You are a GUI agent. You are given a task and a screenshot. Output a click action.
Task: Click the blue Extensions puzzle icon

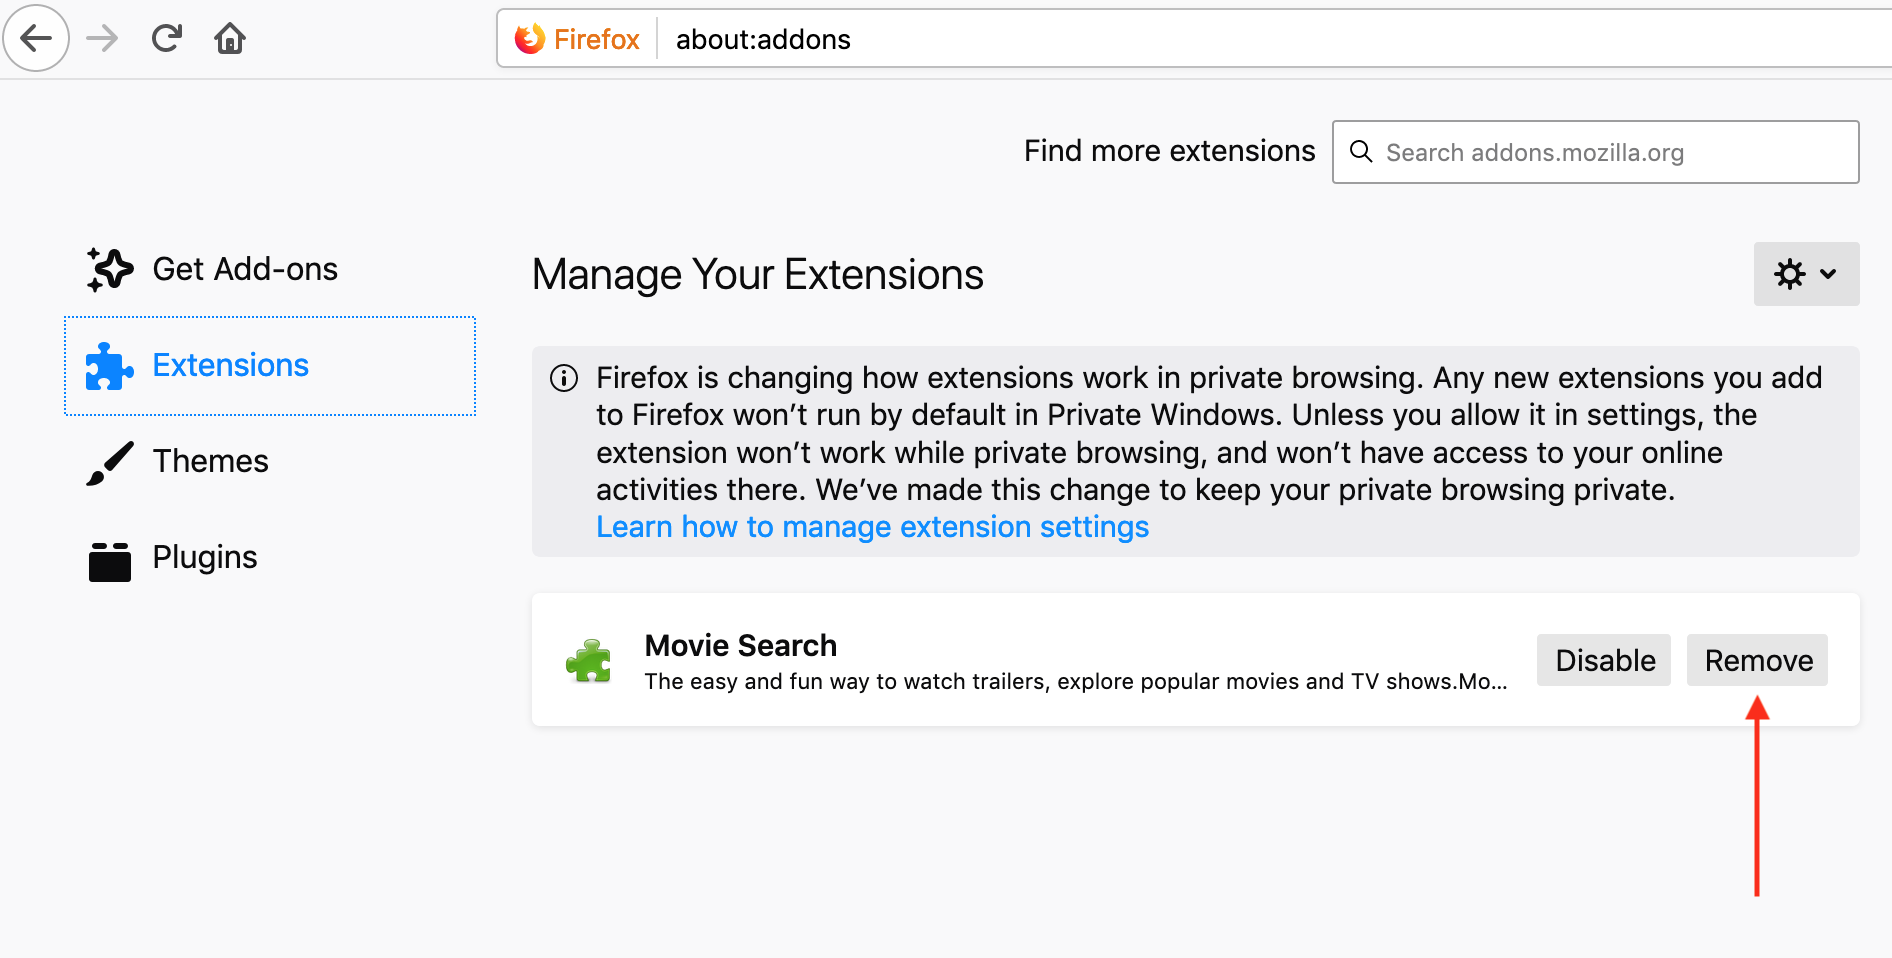pos(110,366)
